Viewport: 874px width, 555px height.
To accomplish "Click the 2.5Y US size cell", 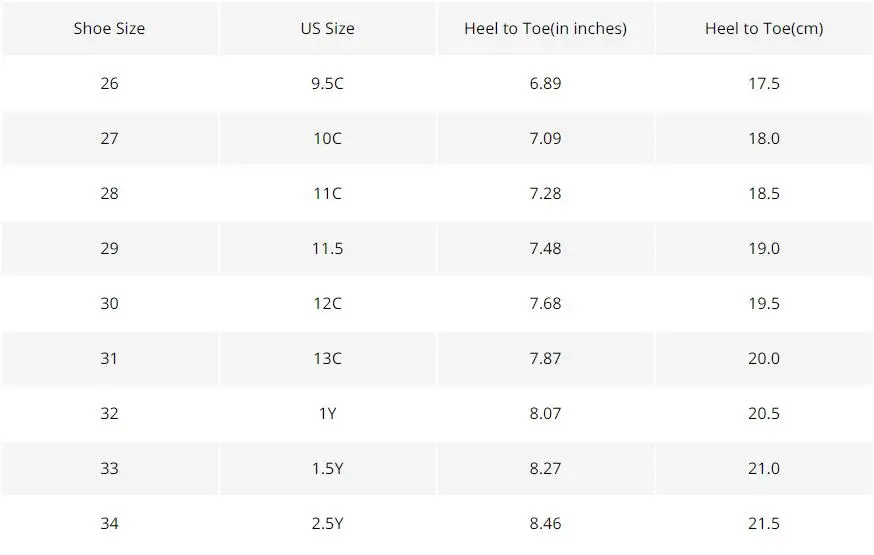I will [327, 523].
